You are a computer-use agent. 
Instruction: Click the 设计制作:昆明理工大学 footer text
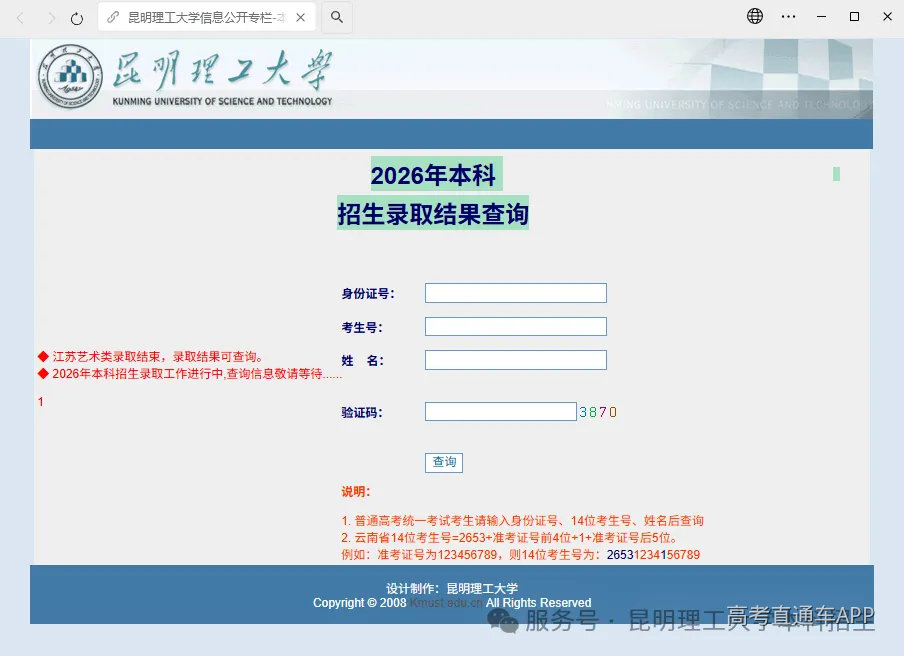[x=452, y=589]
